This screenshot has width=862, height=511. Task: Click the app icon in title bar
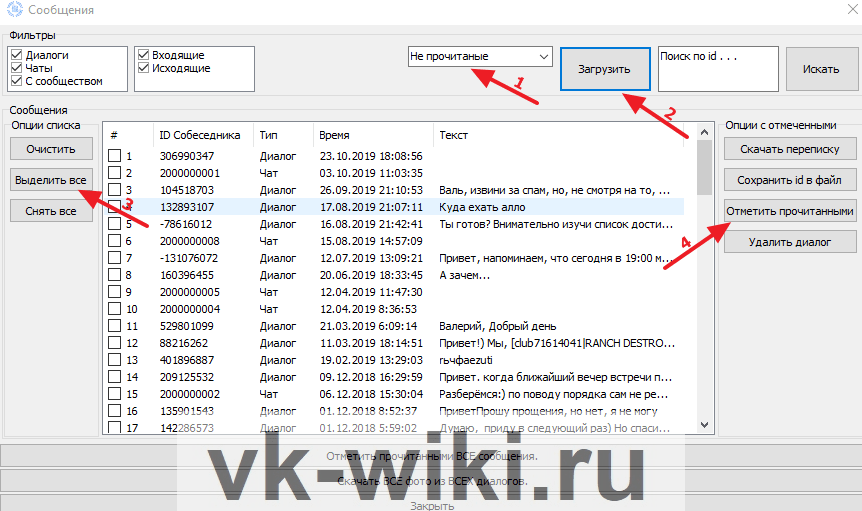(13, 10)
